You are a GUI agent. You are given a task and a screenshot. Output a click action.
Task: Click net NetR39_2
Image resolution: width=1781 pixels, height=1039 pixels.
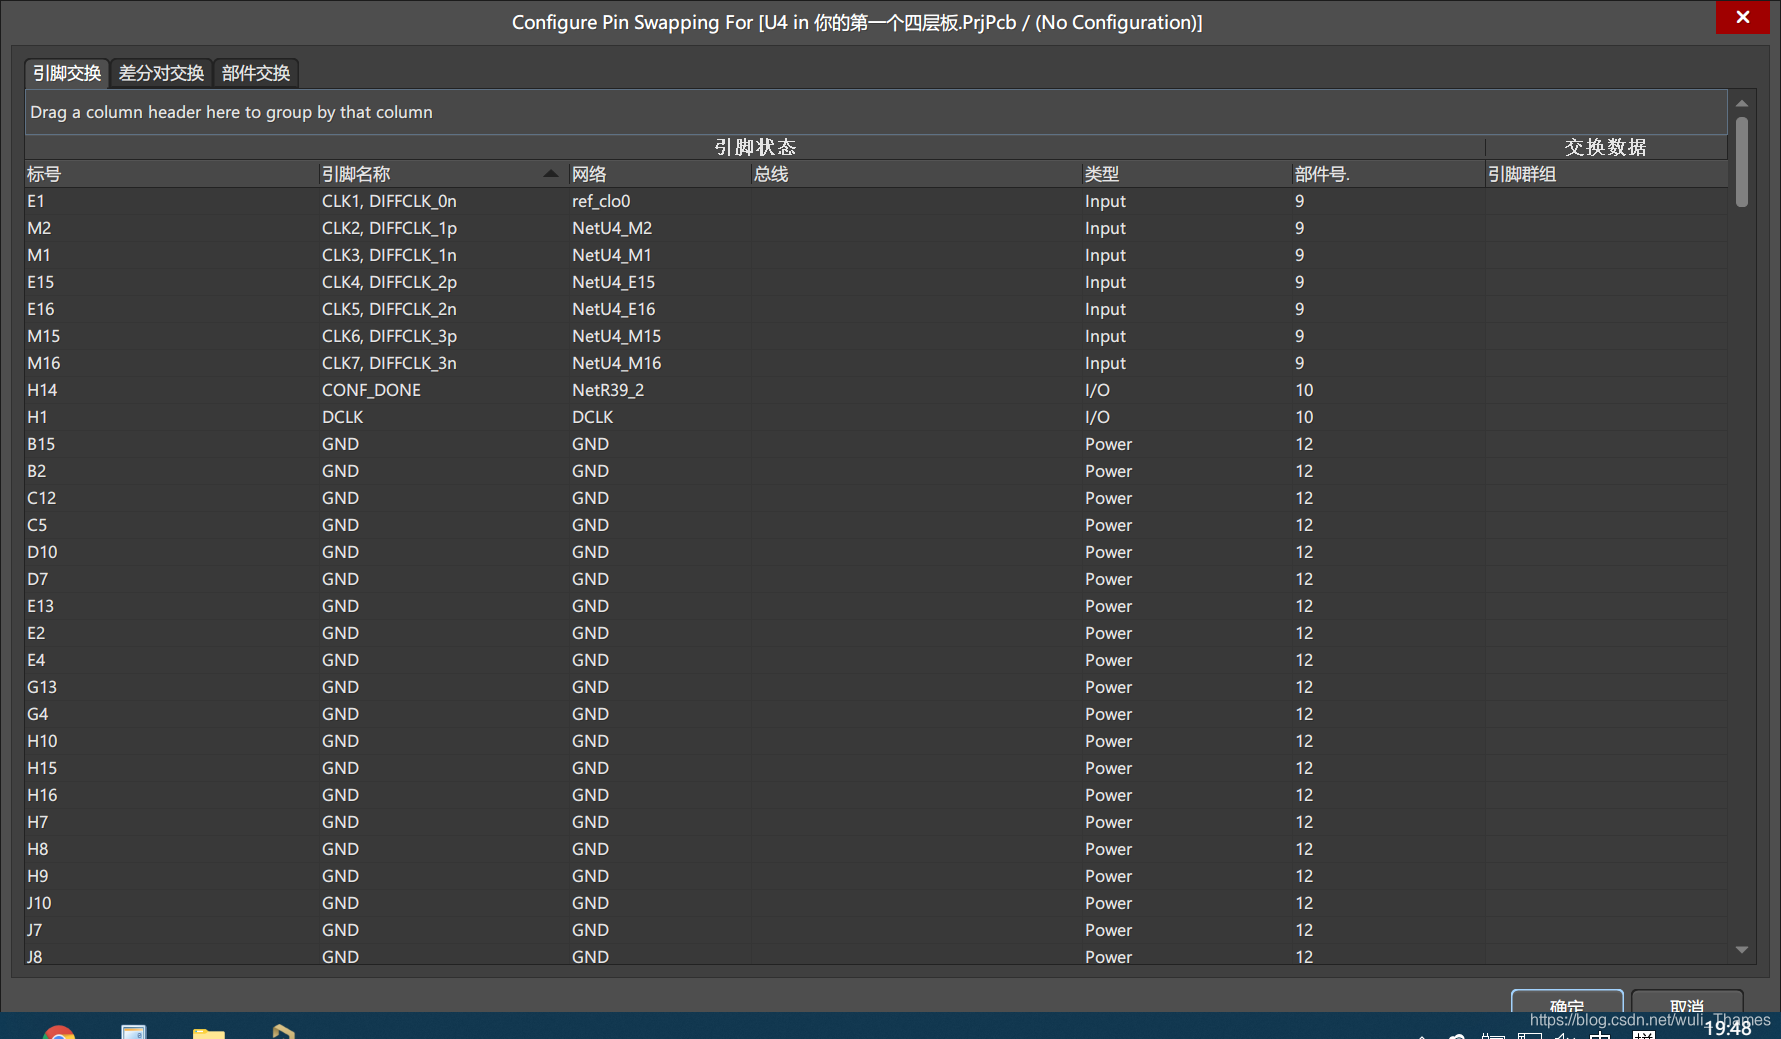(x=608, y=390)
